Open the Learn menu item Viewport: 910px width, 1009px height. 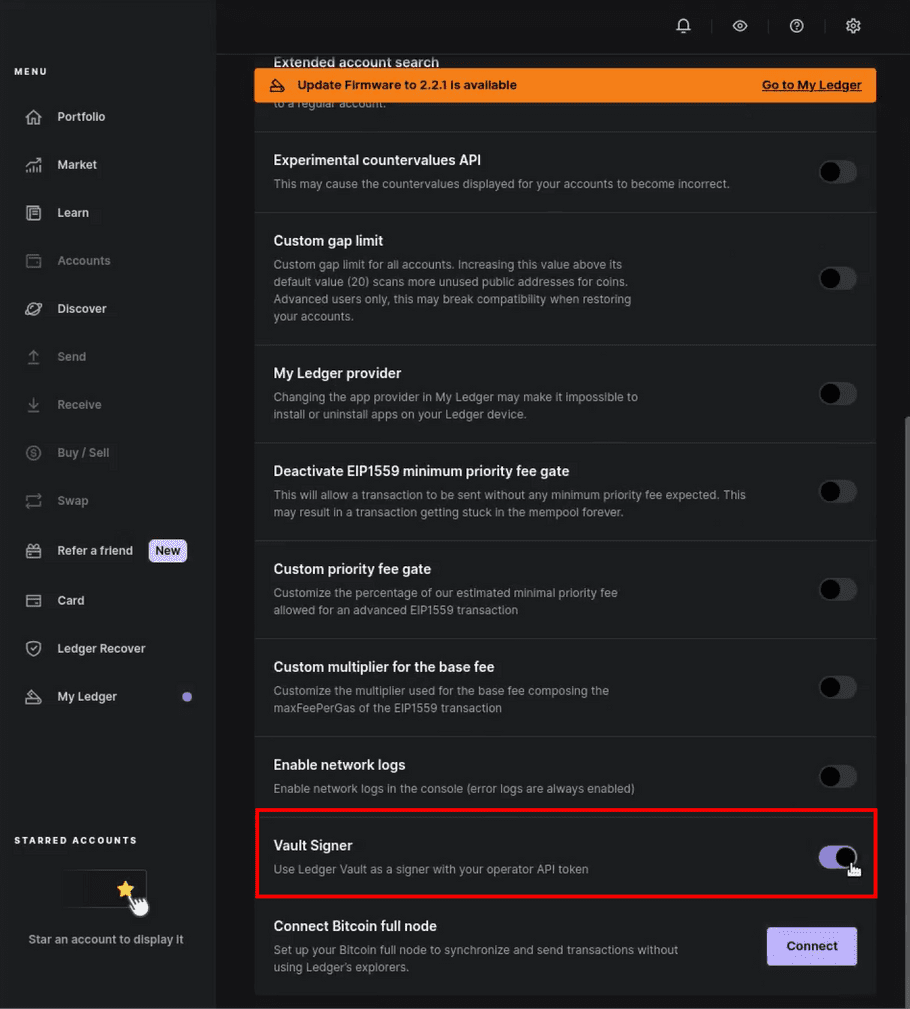pyautogui.click(x=73, y=213)
